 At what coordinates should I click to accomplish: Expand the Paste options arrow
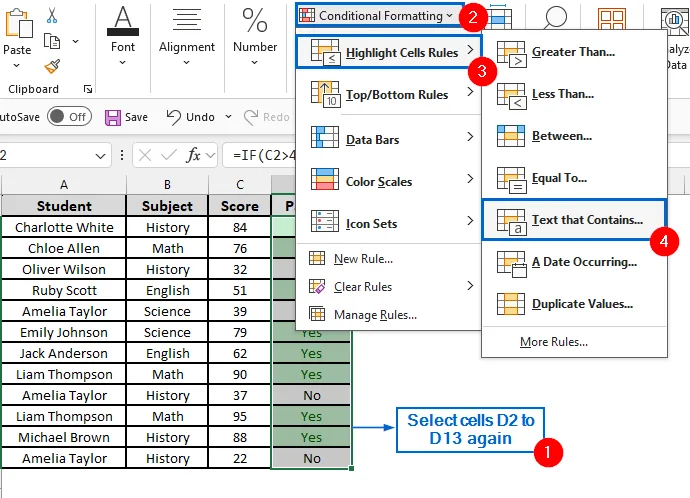click(x=17, y=66)
